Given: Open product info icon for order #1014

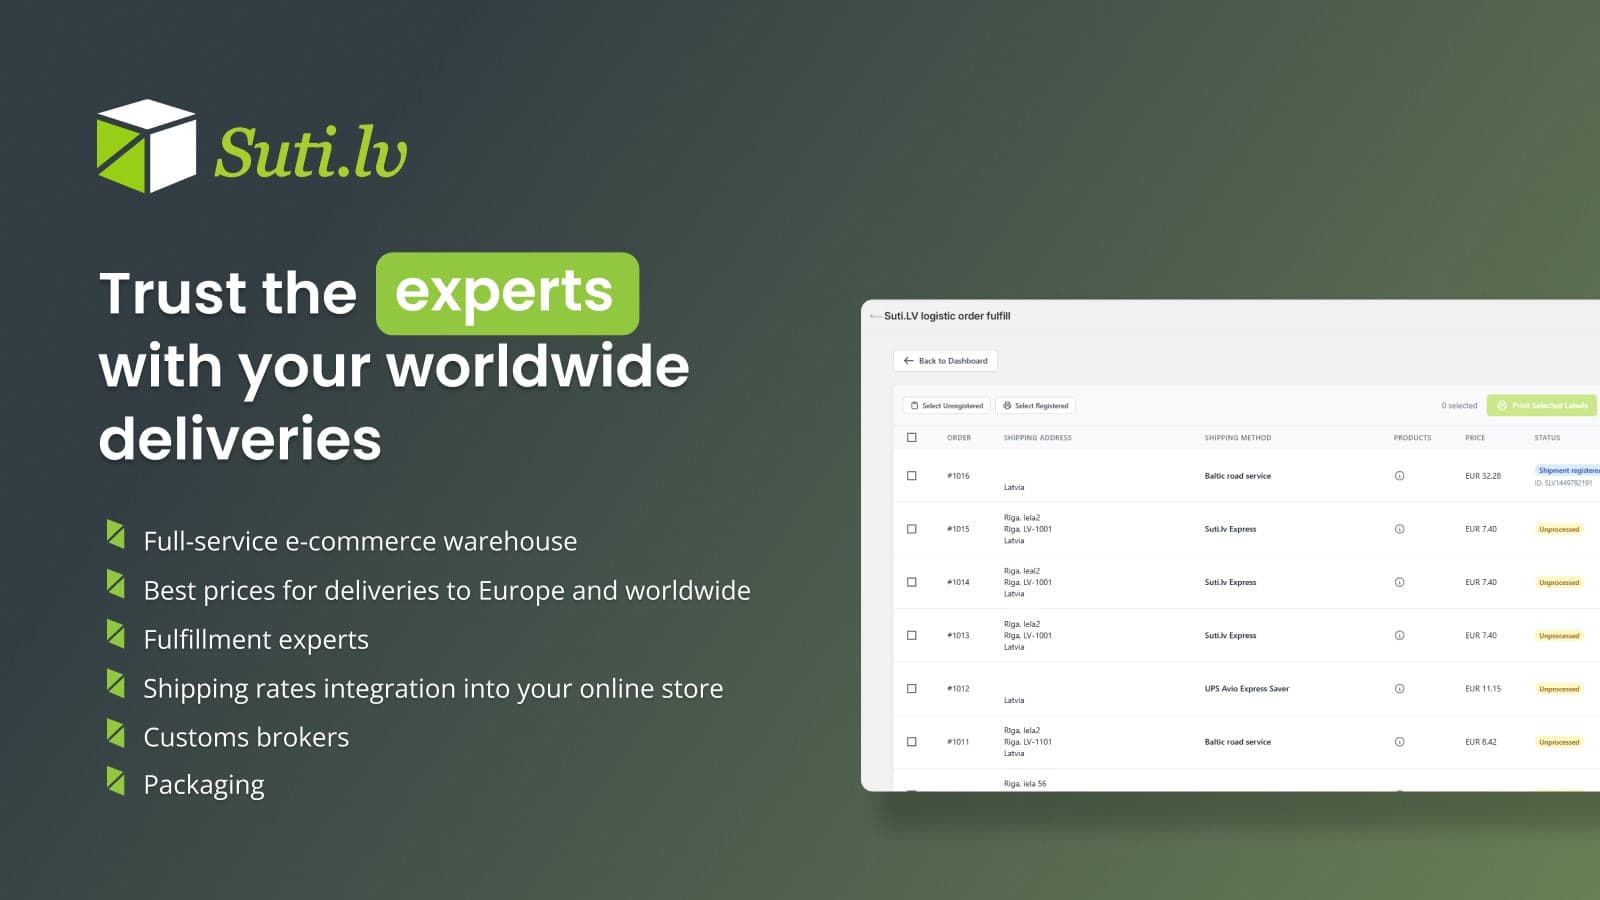Looking at the screenshot, I should click(x=1399, y=582).
